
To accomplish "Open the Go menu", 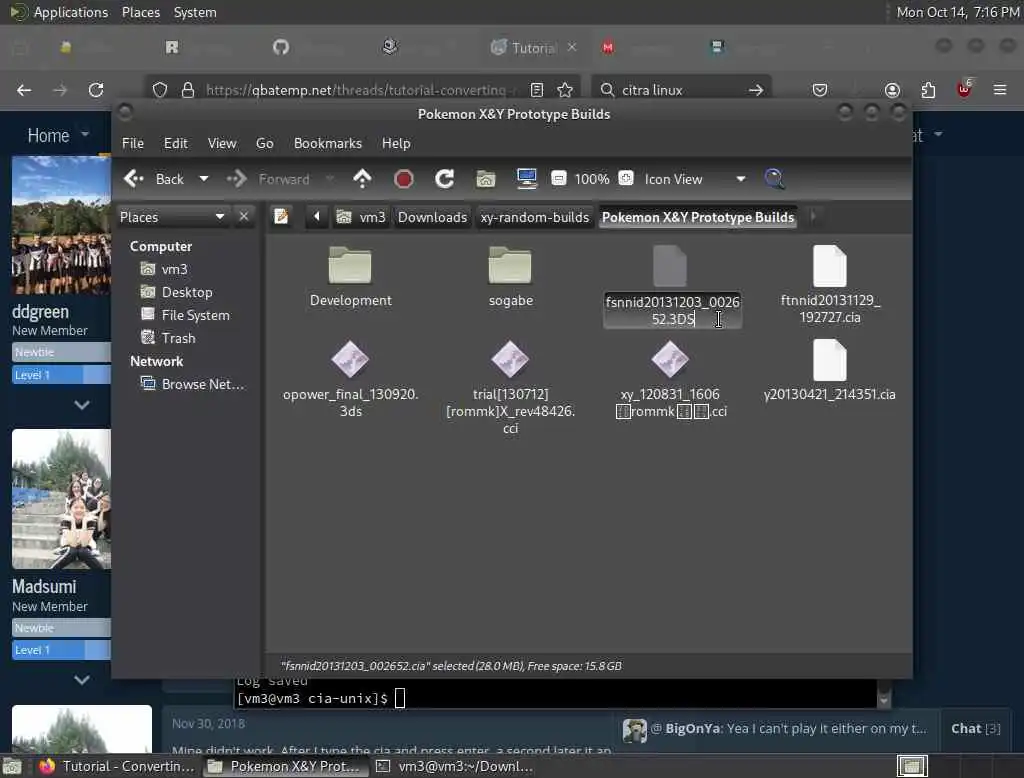I will tap(264, 143).
